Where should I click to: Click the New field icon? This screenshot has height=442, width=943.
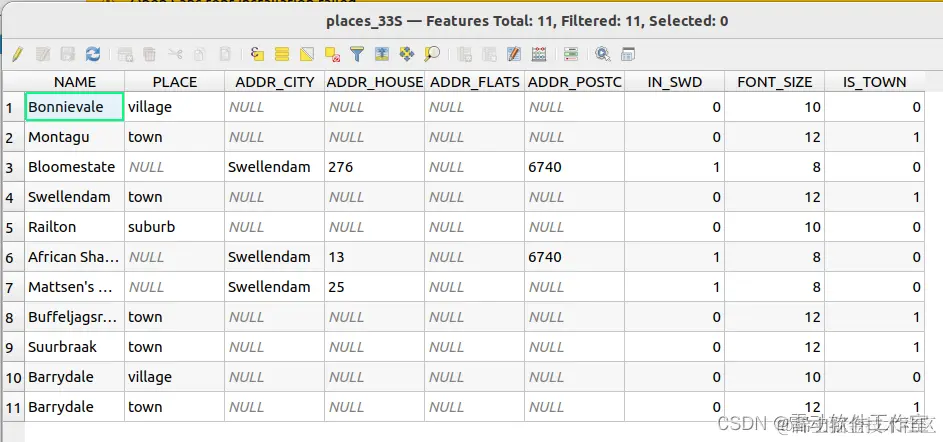pyautogui.click(x=464, y=54)
